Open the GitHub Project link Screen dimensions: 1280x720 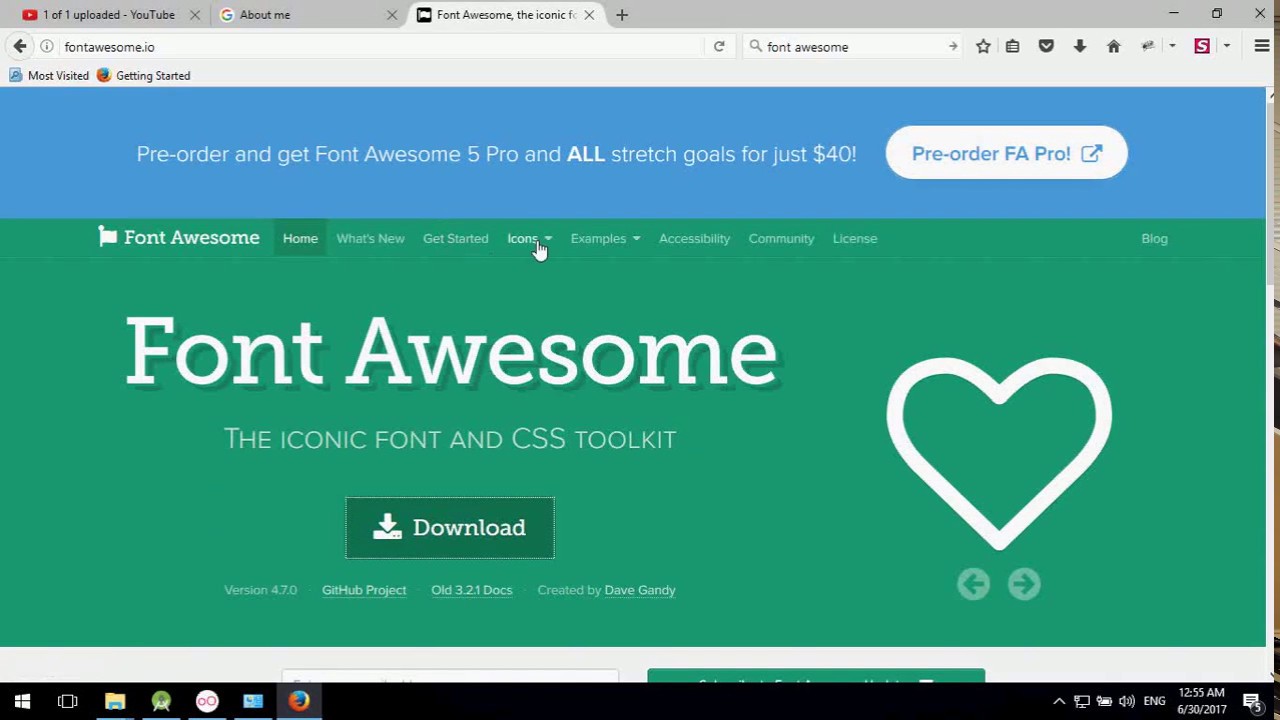[x=363, y=589]
